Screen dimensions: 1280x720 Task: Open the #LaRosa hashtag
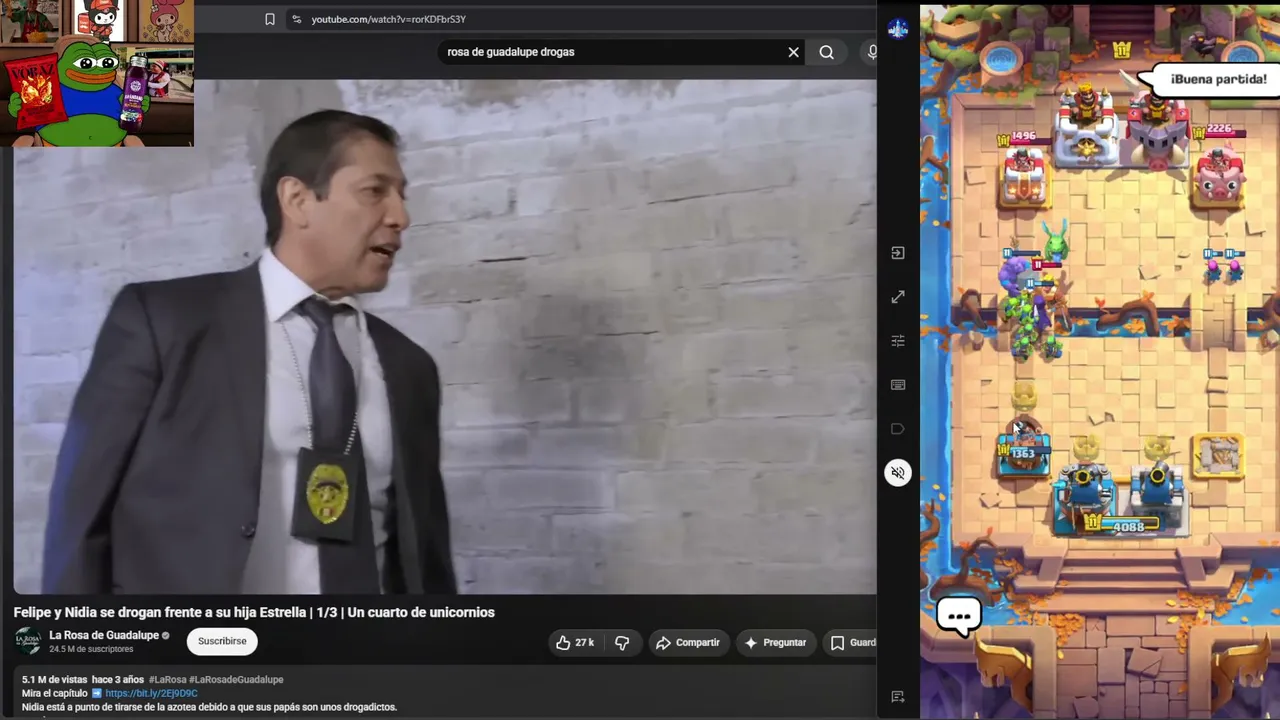166,679
